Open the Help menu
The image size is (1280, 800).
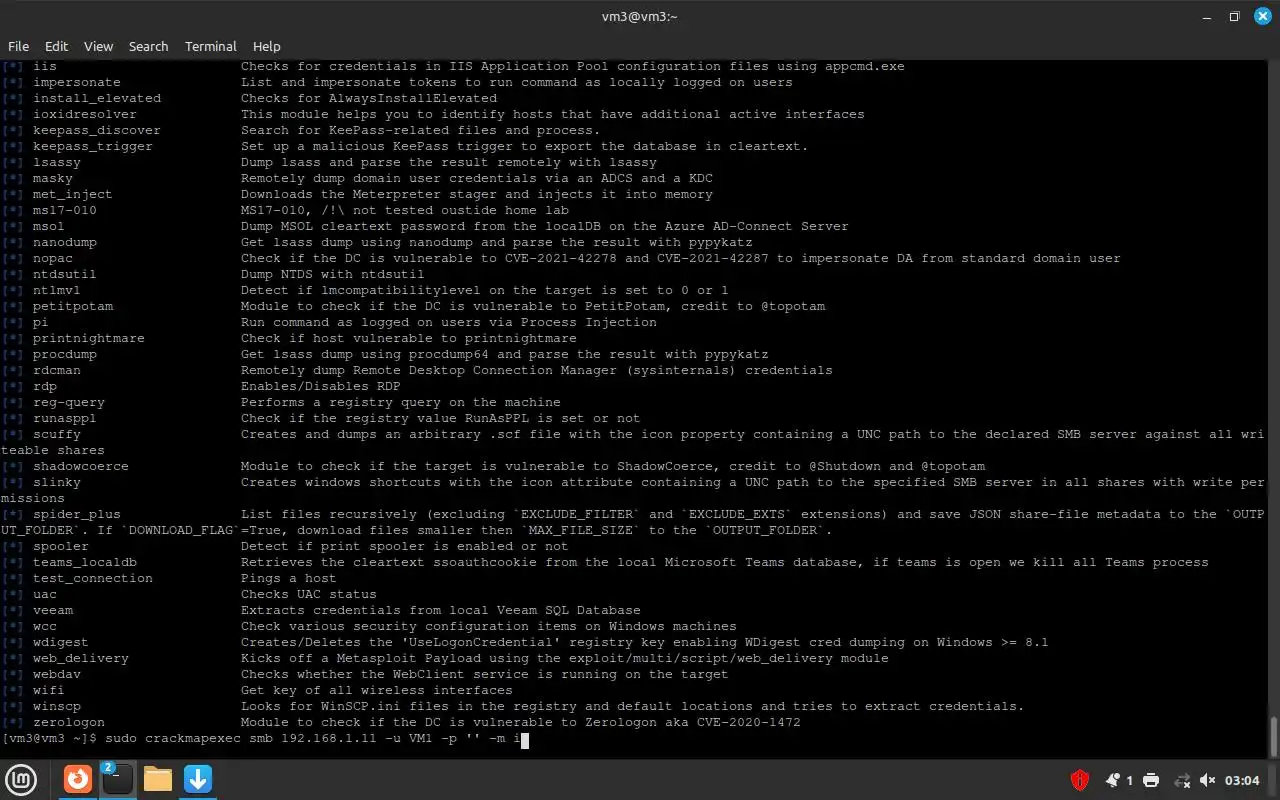(x=266, y=46)
